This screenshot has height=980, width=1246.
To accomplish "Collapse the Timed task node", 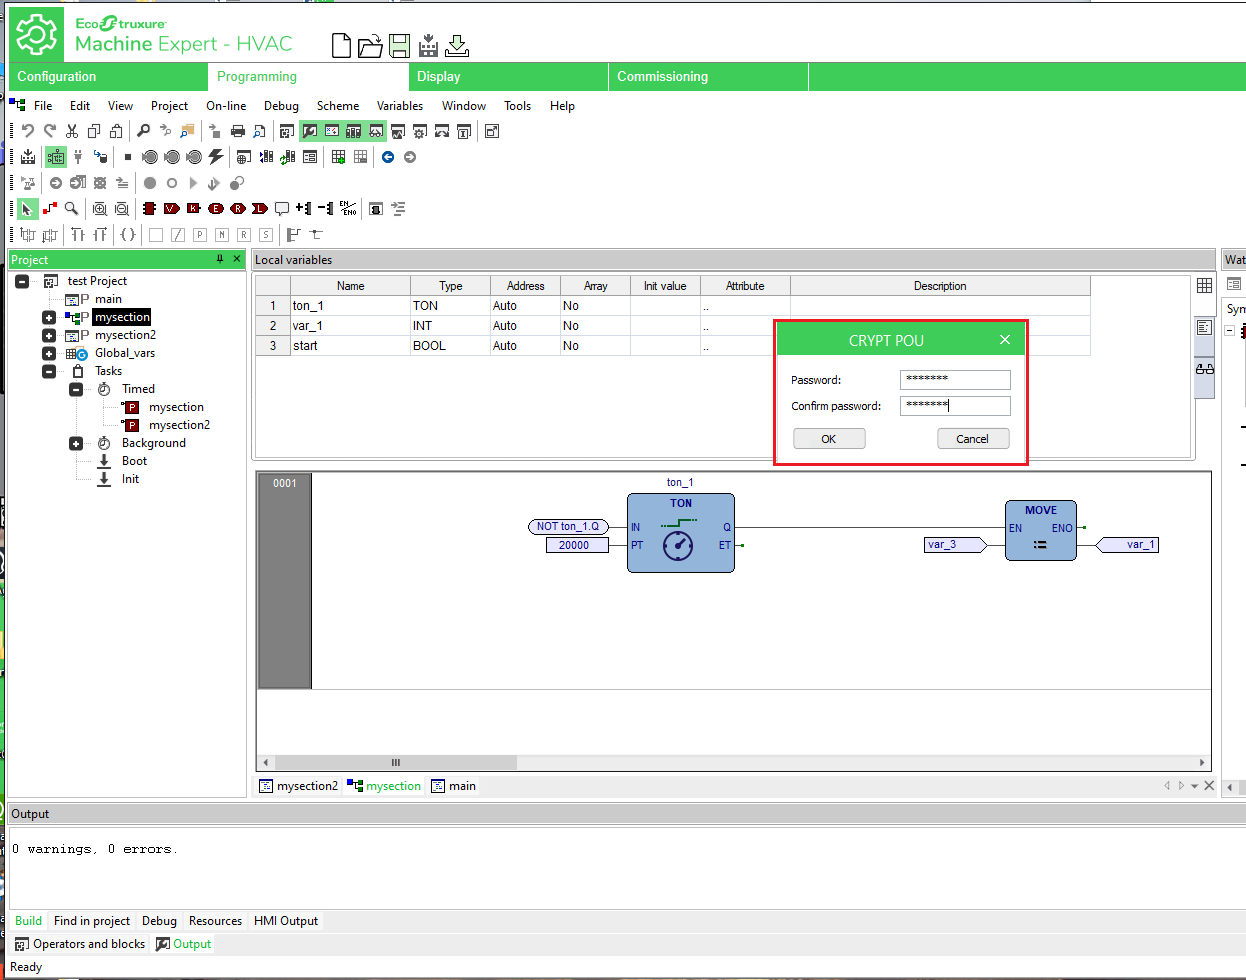I will click(x=75, y=390).
